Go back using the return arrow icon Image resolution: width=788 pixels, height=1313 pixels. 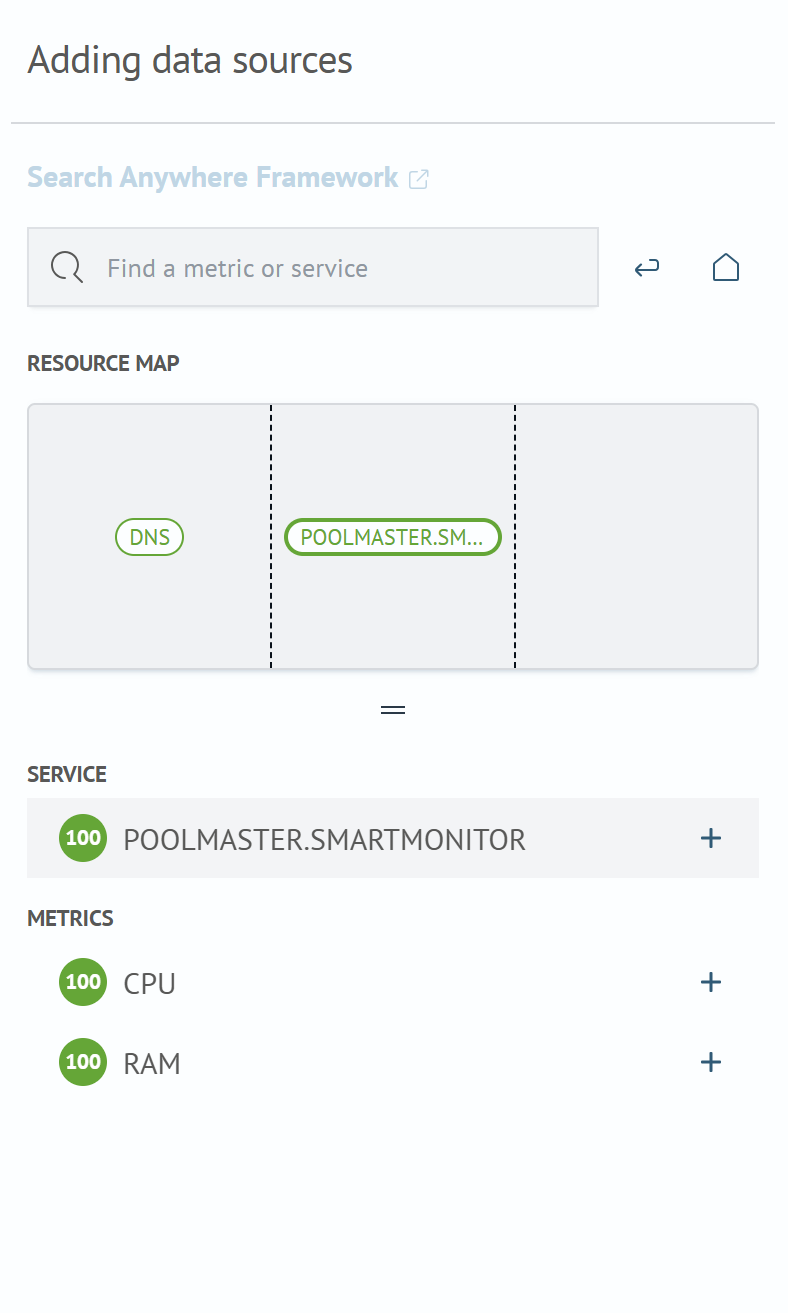(647, 267)
